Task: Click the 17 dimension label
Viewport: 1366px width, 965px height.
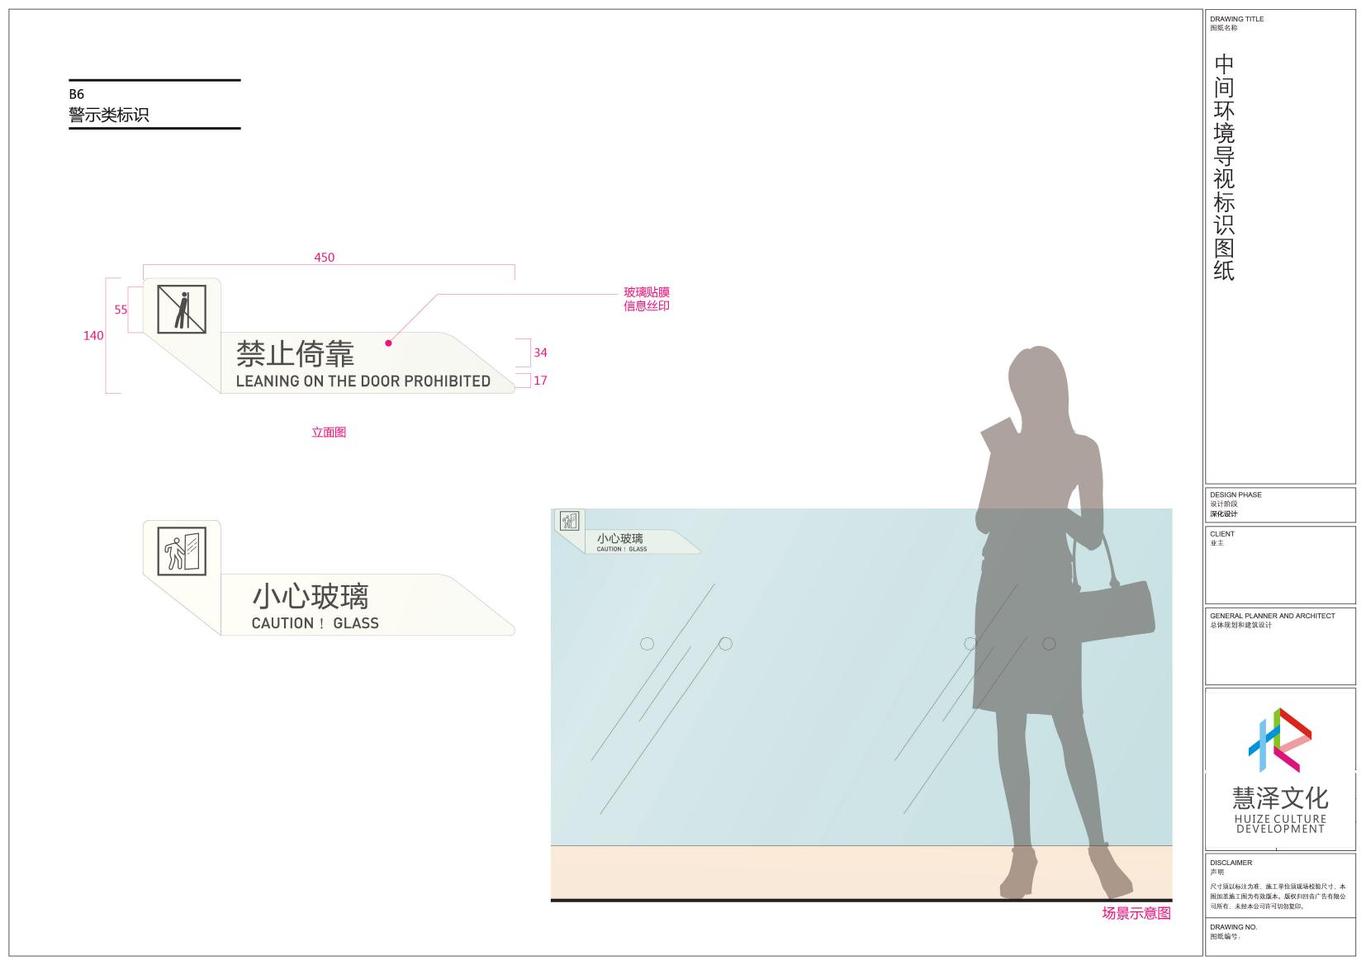Action: pos(540,381)
